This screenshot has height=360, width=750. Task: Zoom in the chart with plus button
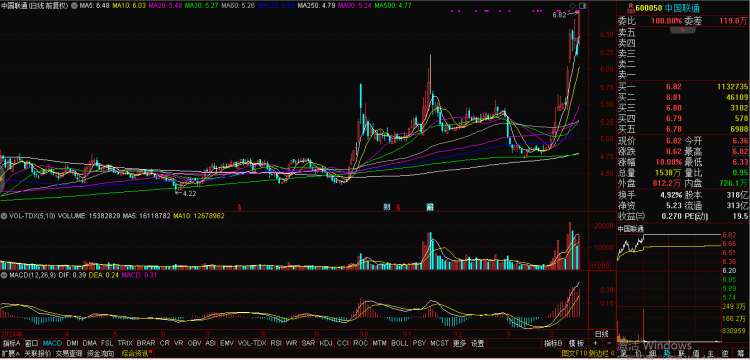595,343
